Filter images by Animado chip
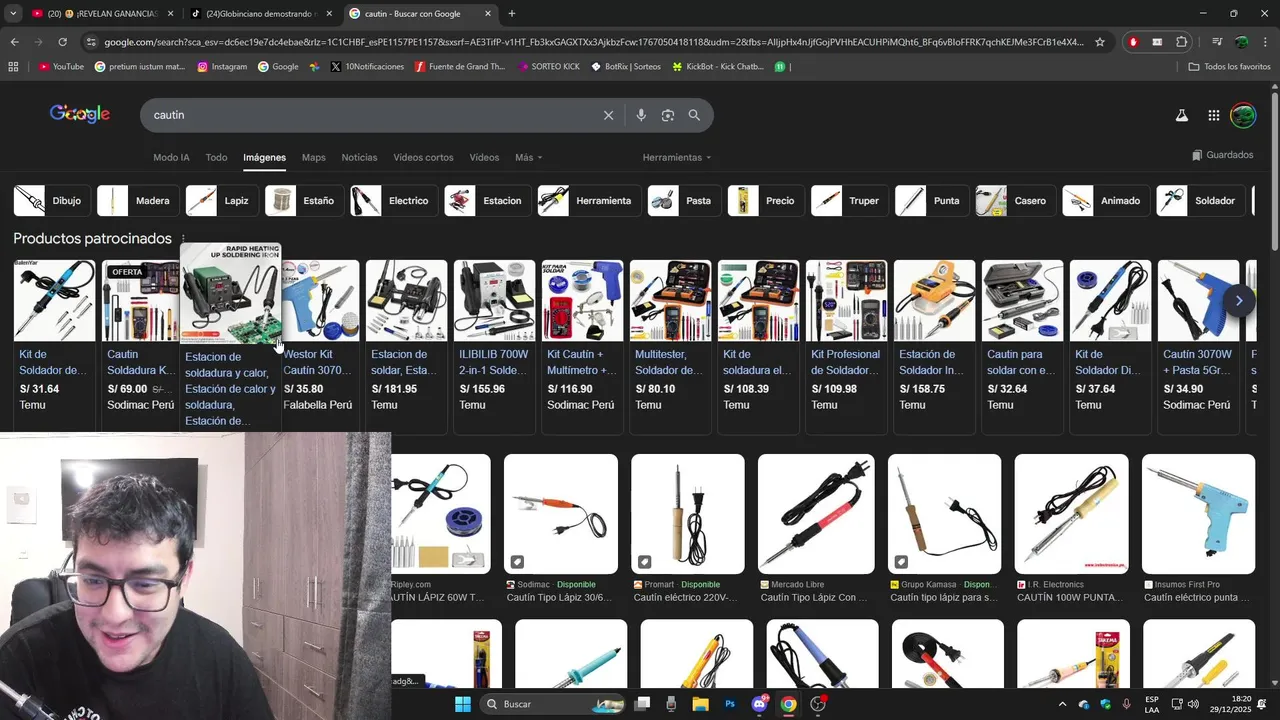 coord(1105,201)
